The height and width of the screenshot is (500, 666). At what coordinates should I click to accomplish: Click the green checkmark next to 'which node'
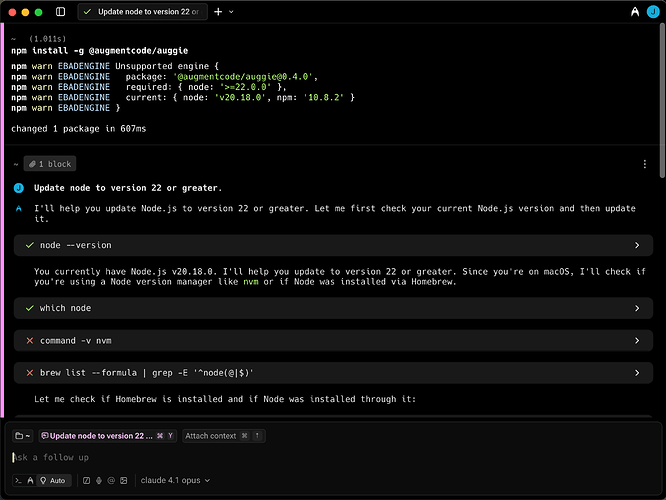[30, 308]
